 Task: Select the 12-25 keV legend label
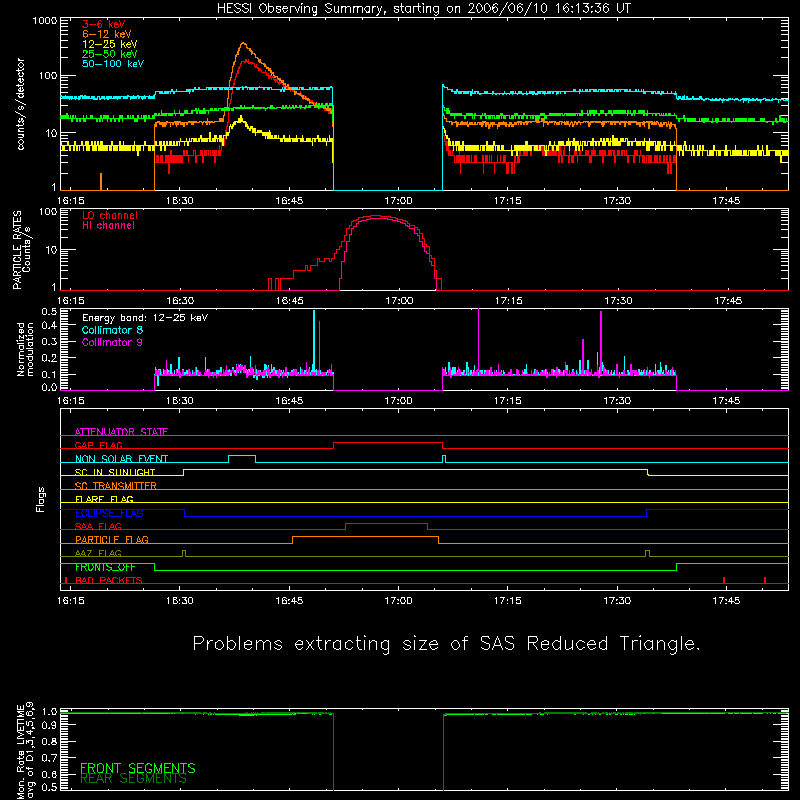[110, 44]
